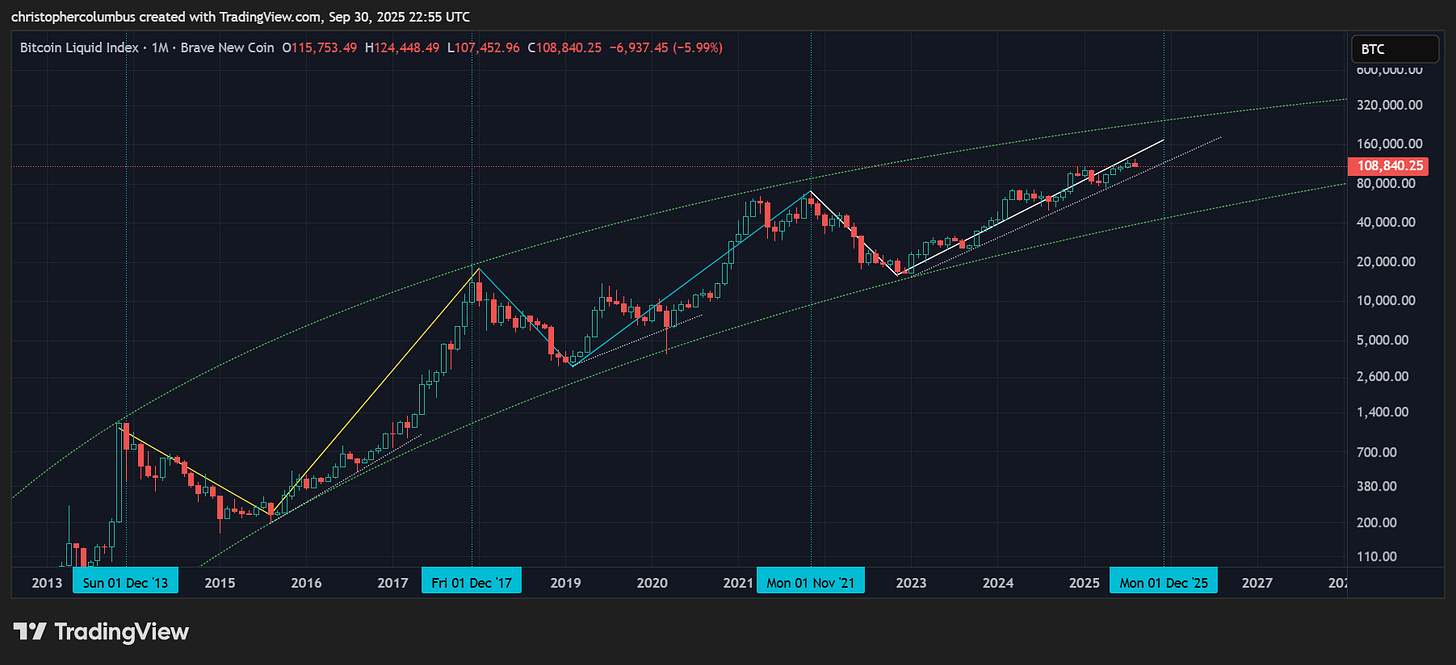Click the close value C108,840.25
Image resolution: width=1456 pixels, height=665 pixels.
click(x=563, y=48)
